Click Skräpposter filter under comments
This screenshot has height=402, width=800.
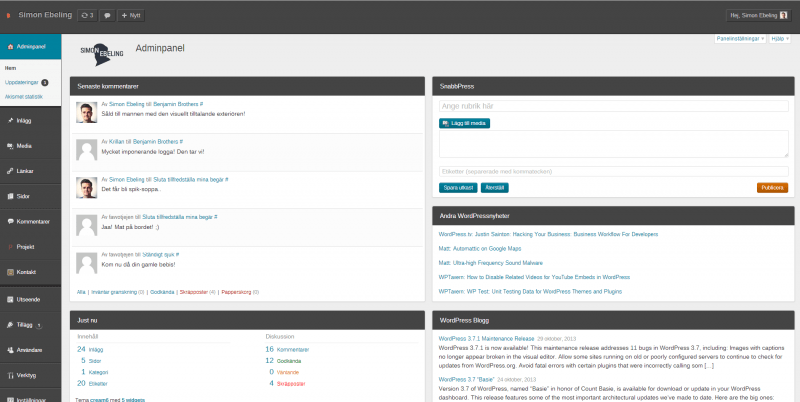point(194,292)
